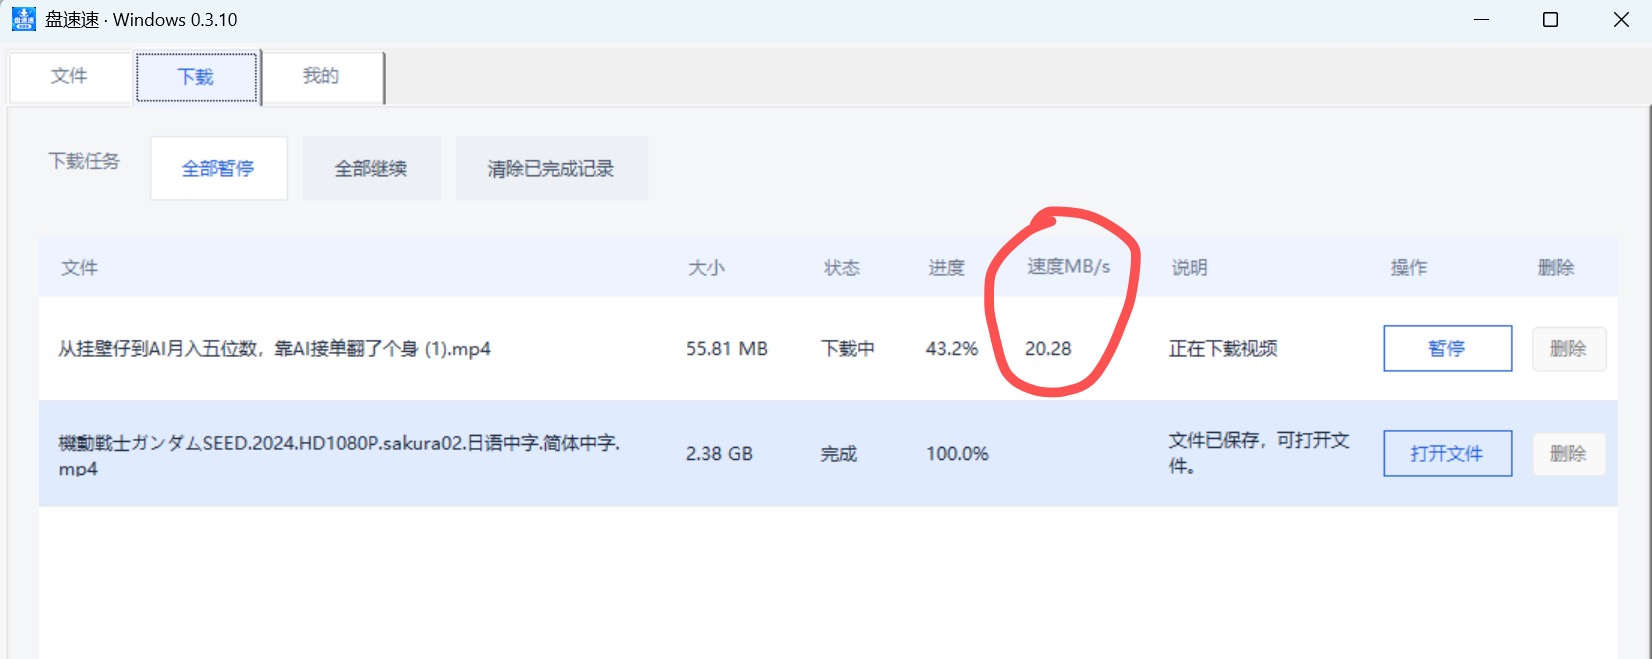Image resolution: width=1652 pixels, height=659 pixels.
Task: Click the 20.28 speed value
Action: click(1048, 348)
